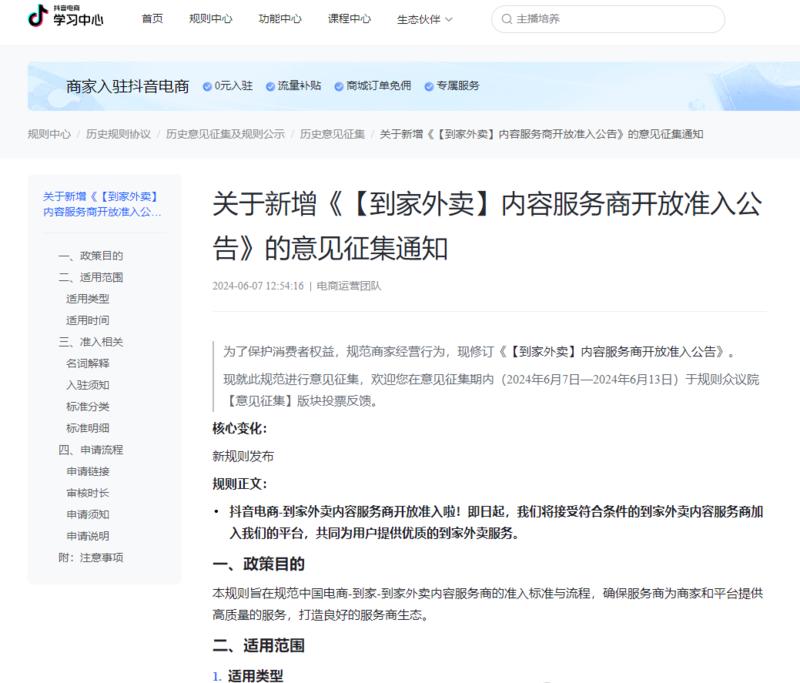The image size is (800, 683).
Task: Click the 电商运营团队 author text
Action: coord(349,286)
